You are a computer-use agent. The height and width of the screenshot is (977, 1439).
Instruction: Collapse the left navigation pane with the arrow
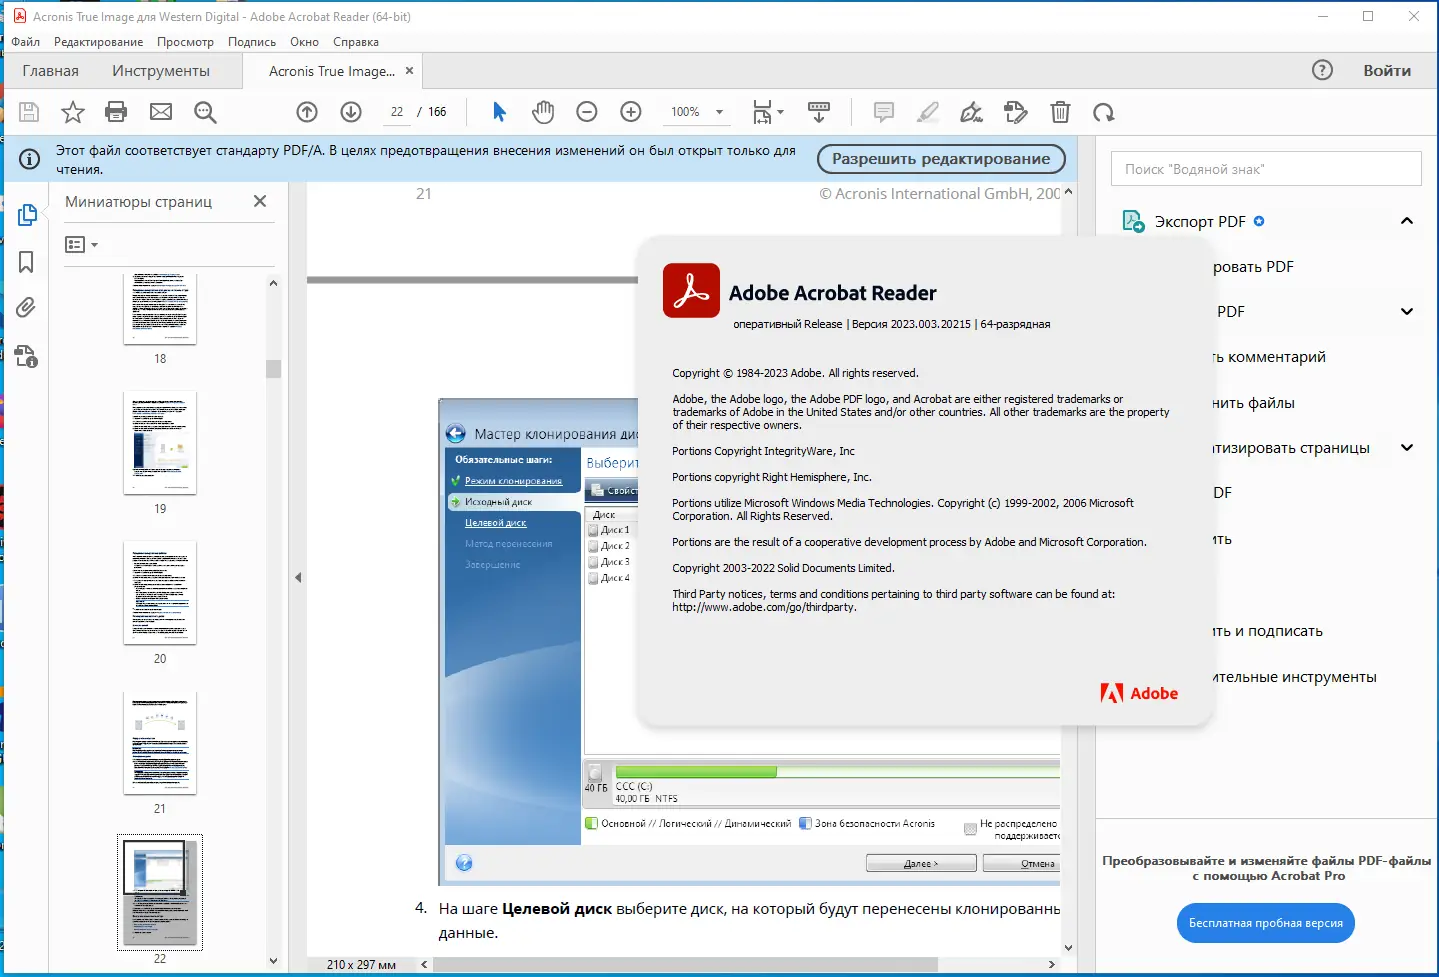(x=298, y=577)
